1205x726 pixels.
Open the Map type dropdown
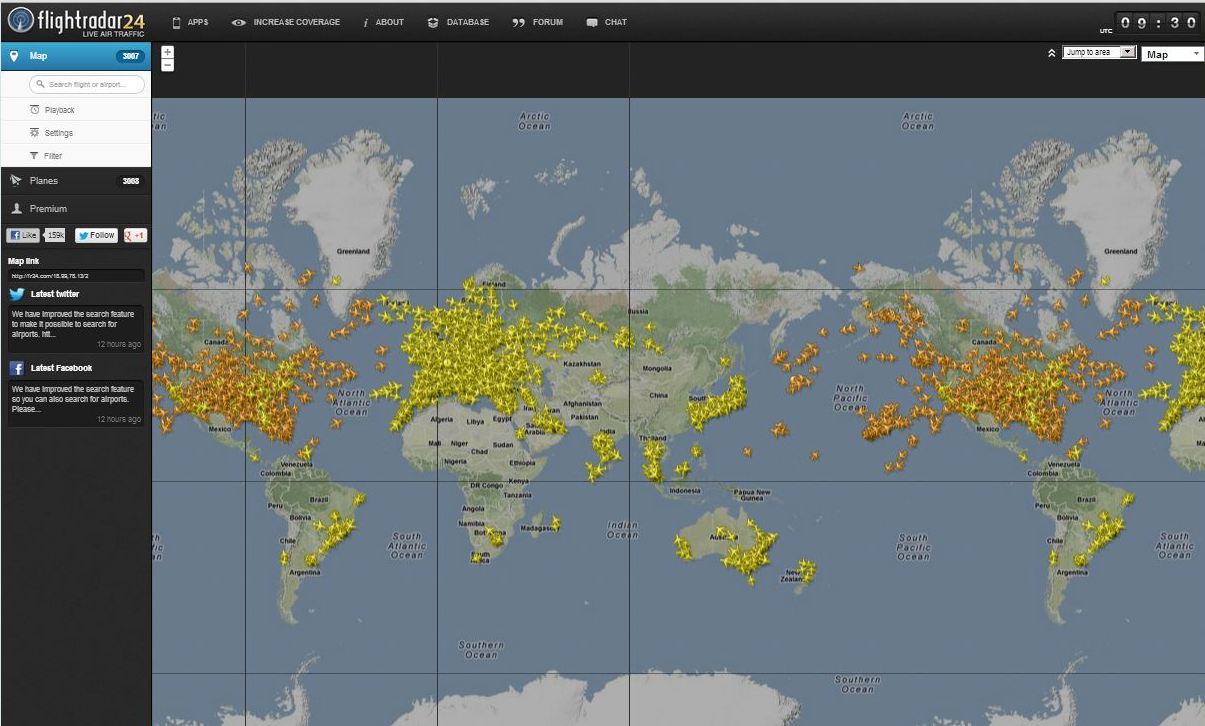coord(1171,54)
